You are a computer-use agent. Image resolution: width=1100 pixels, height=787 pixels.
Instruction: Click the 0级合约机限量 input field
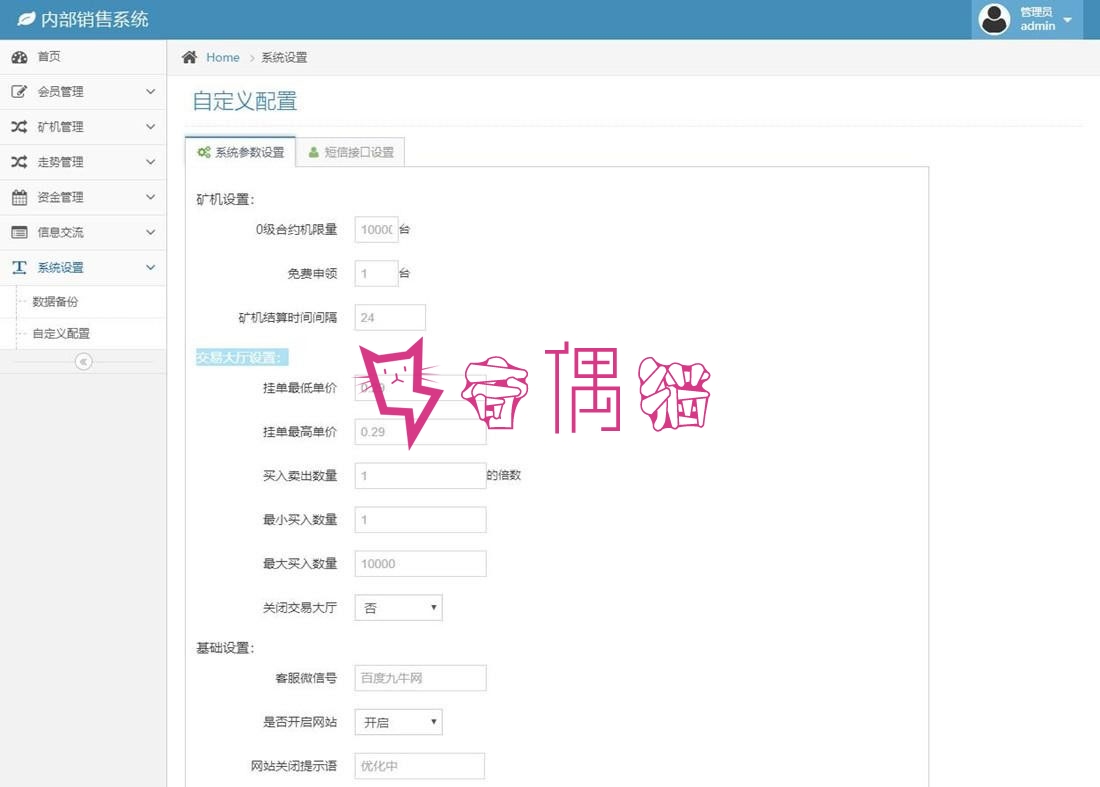(x=377, y=229)
